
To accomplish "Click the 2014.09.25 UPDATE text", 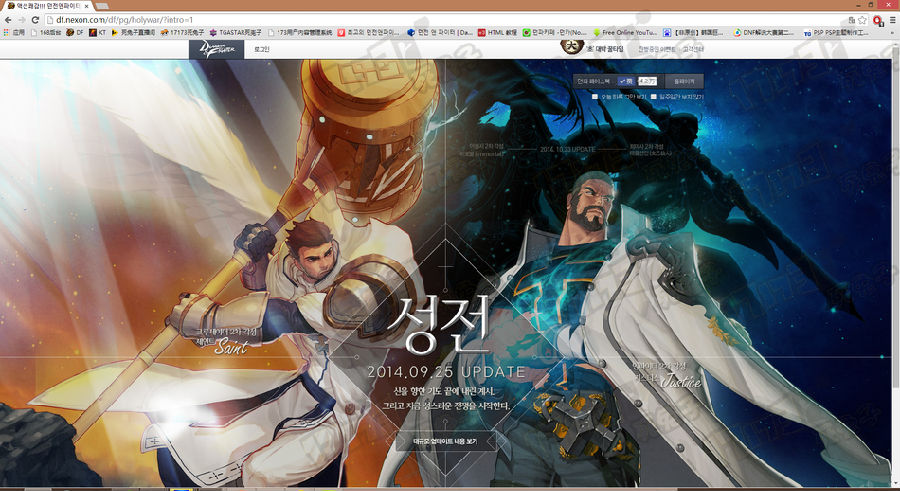I will [447, 372].
